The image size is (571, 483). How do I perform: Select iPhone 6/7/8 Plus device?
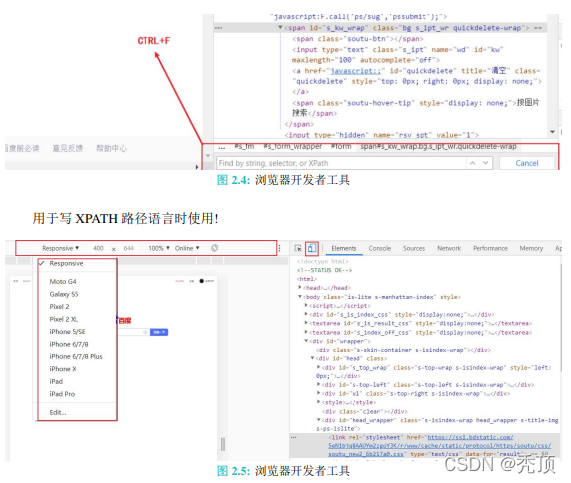(x=76, y=356)
